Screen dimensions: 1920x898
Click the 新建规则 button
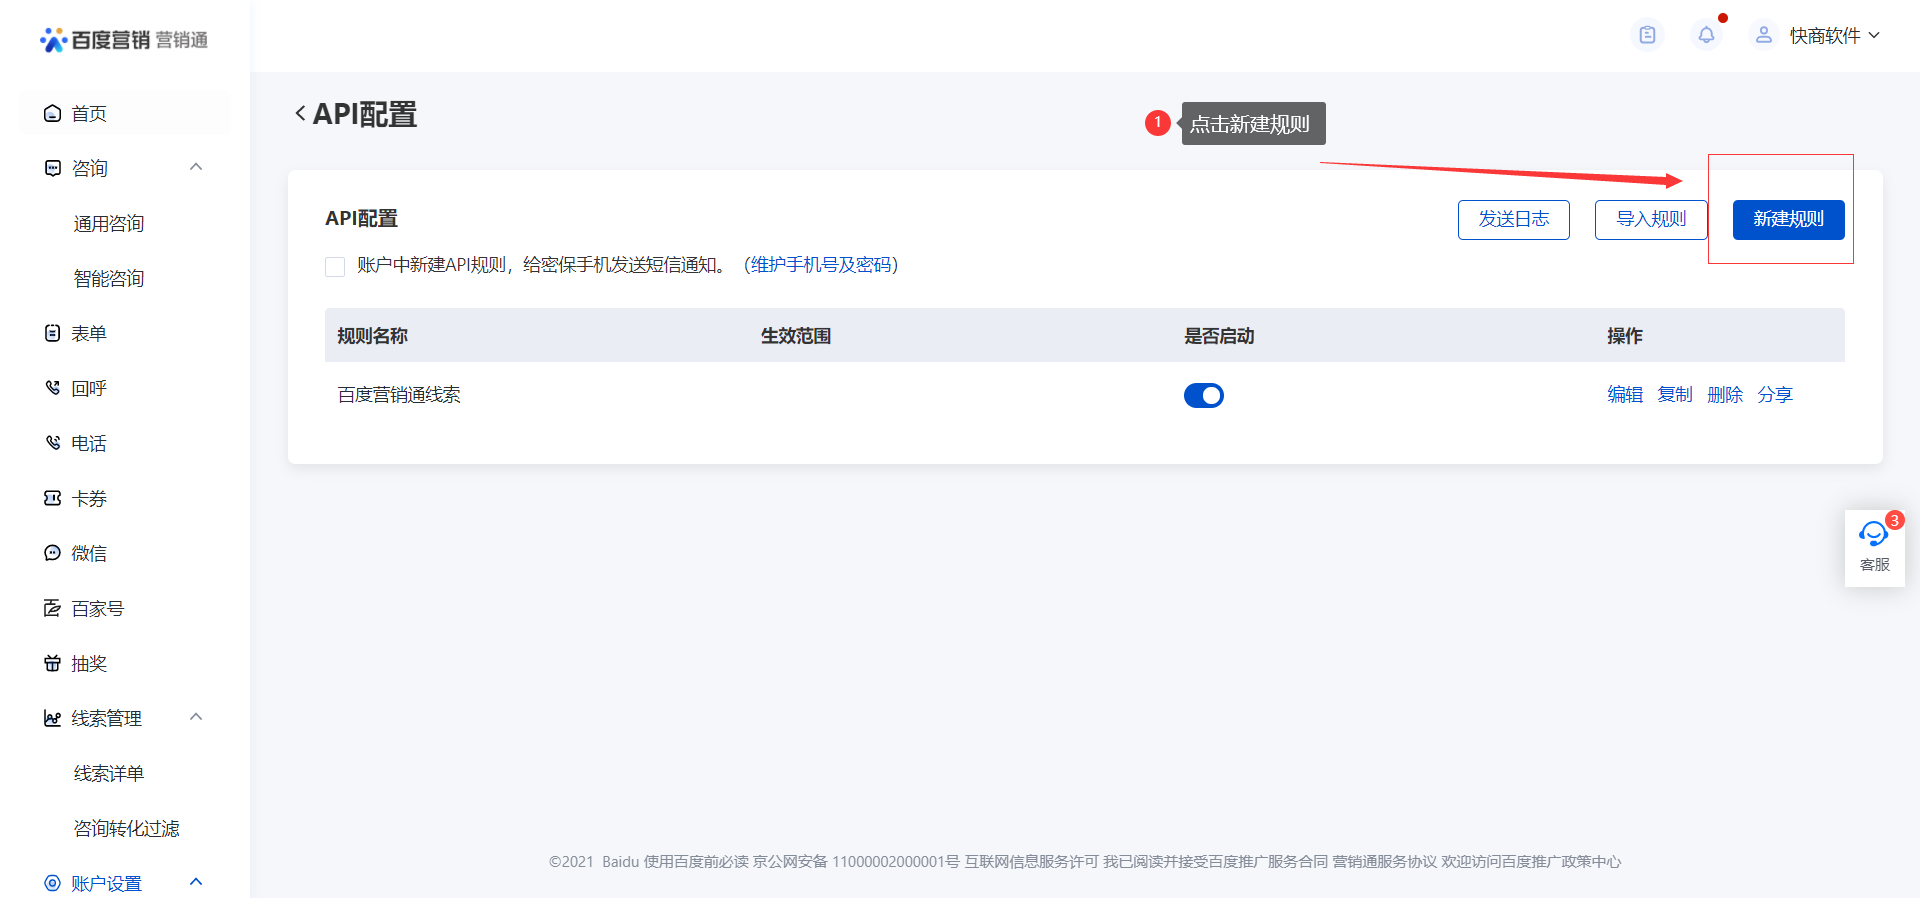(1789, 219)
